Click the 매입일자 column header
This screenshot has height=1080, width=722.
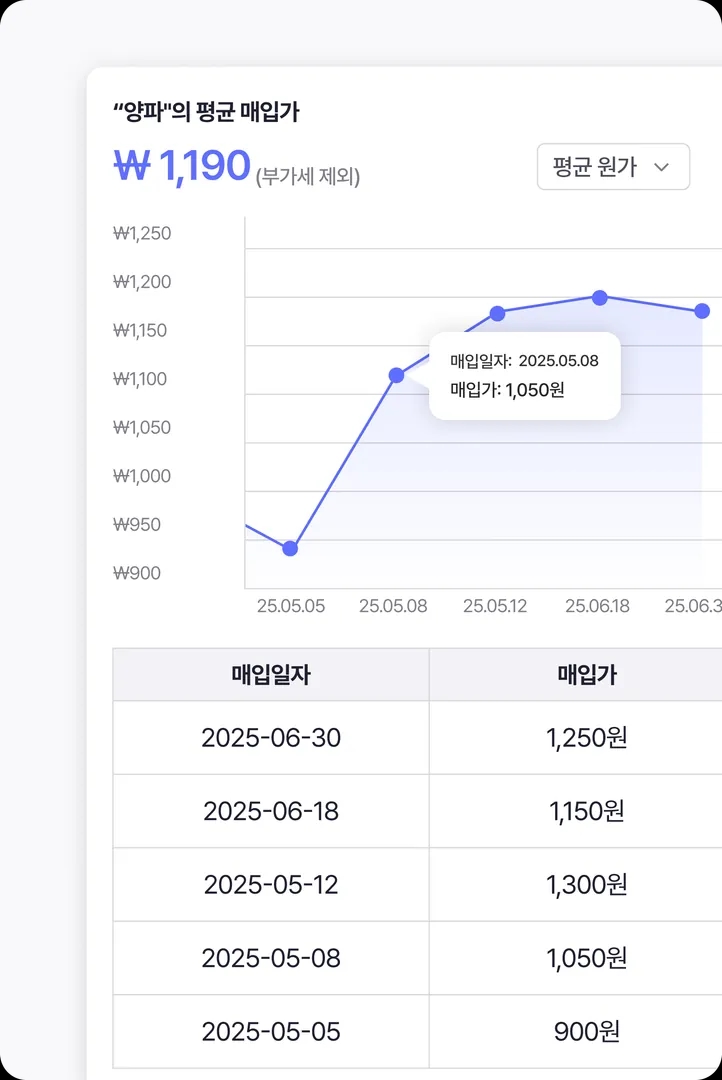pos(271,675)
